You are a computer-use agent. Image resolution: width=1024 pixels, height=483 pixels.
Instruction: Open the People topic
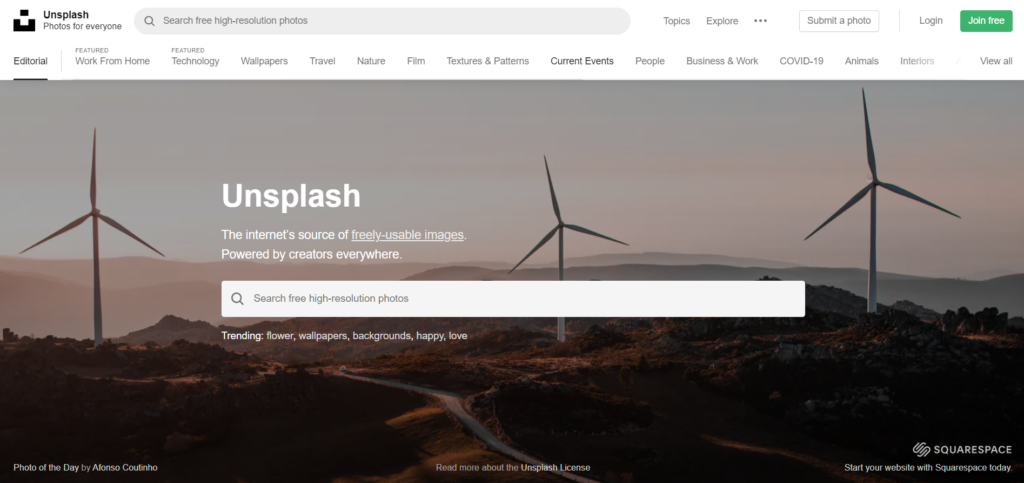pos(650,61)
